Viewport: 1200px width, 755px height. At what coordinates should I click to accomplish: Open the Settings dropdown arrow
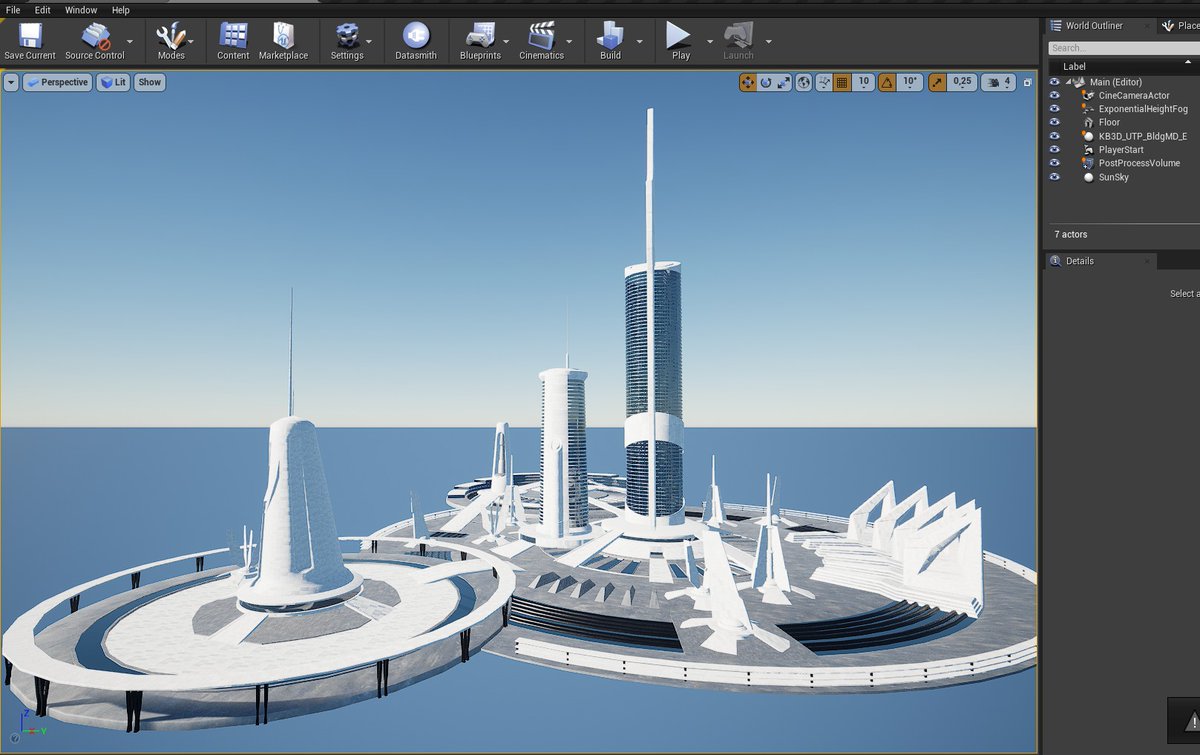point(369,42)
